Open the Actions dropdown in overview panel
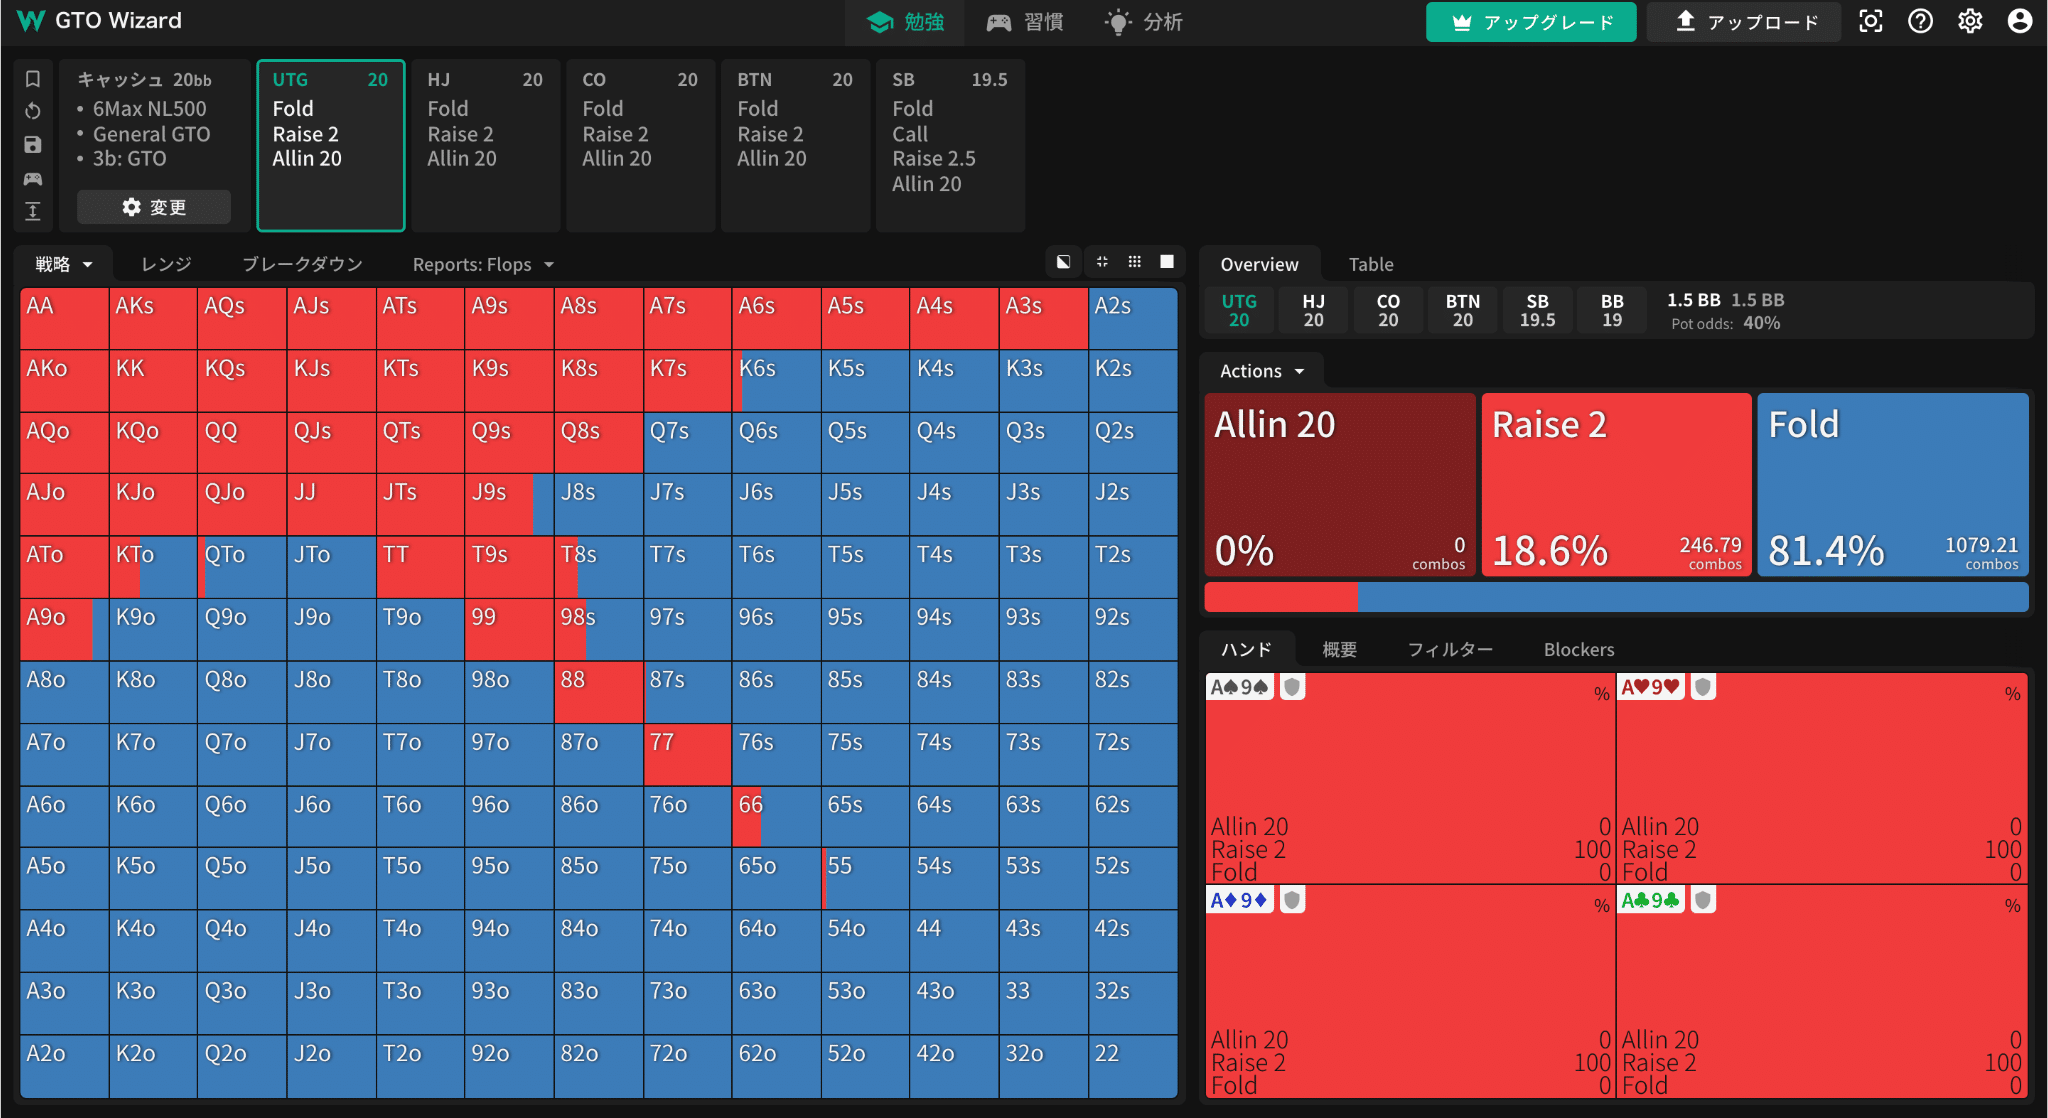 [1262, 371]
